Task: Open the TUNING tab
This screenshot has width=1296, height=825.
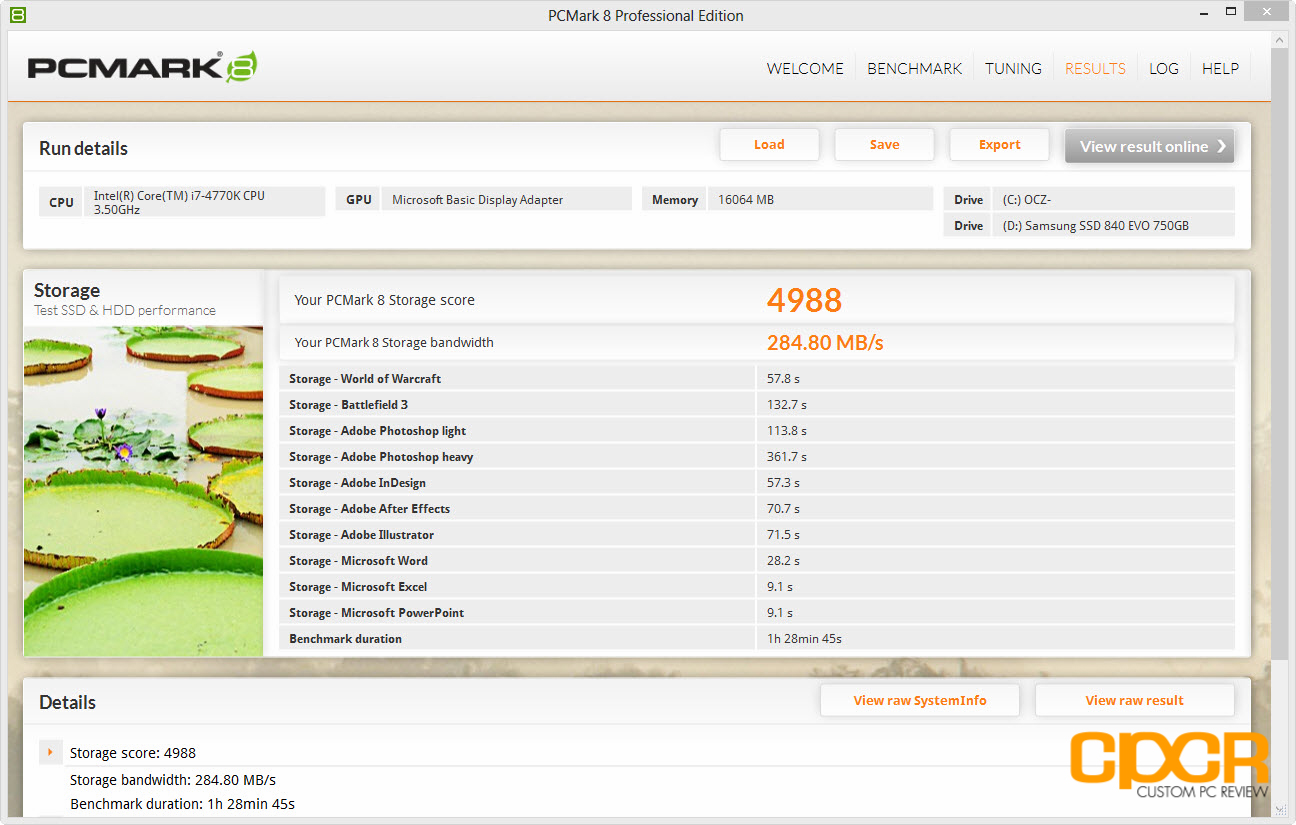Action: point(1013,69)
